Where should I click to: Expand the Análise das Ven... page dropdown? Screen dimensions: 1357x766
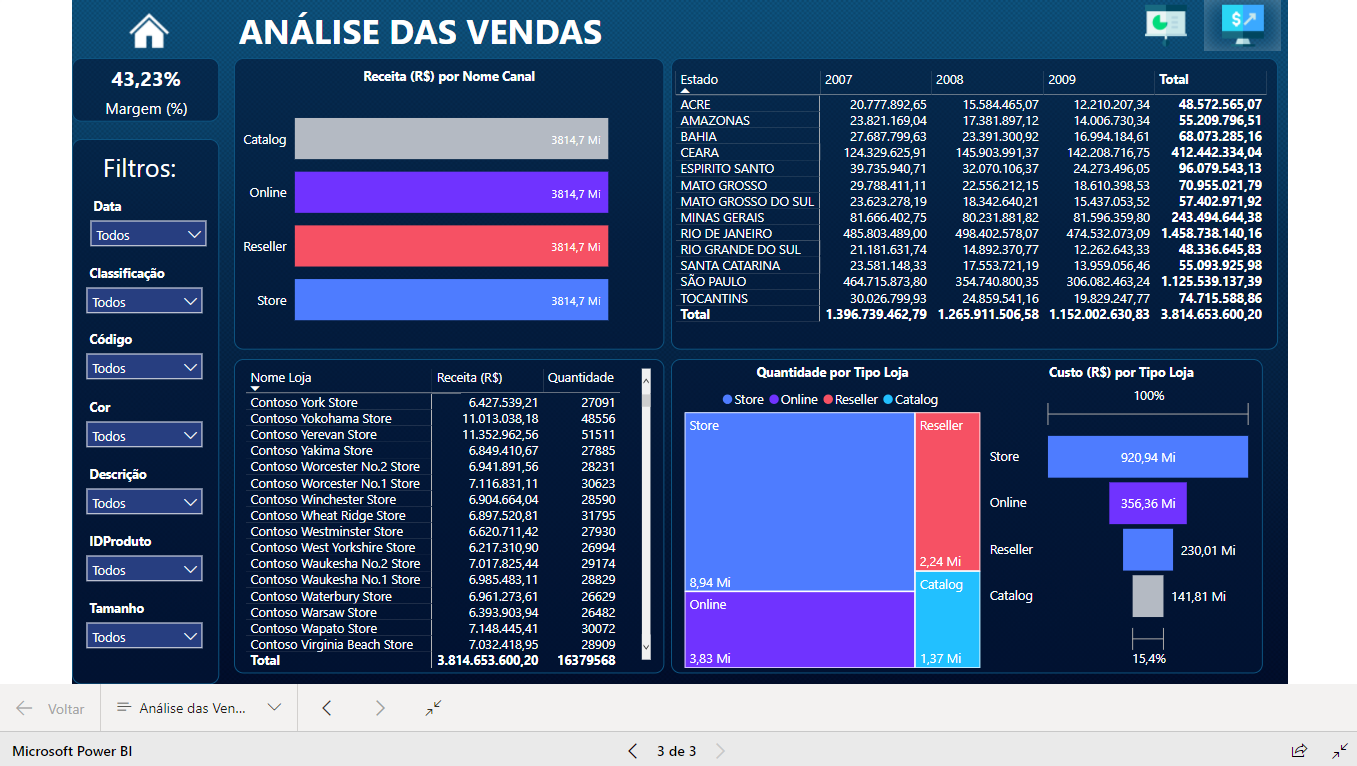tap(274, 708)
